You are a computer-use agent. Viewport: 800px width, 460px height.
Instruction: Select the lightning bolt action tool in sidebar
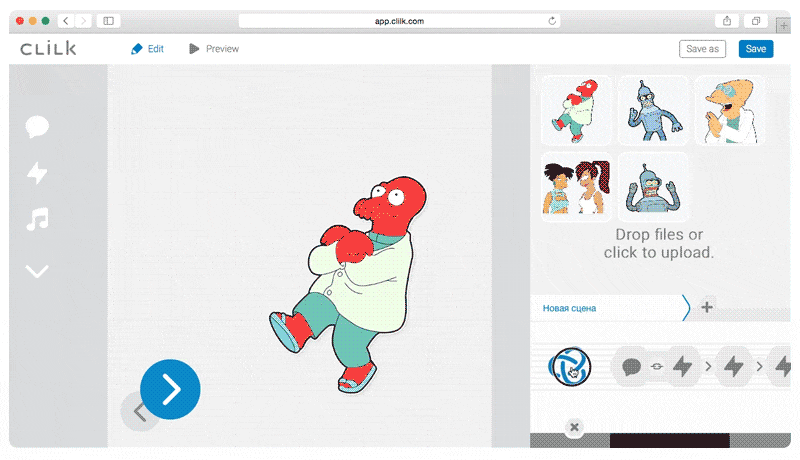click(37, 173)
